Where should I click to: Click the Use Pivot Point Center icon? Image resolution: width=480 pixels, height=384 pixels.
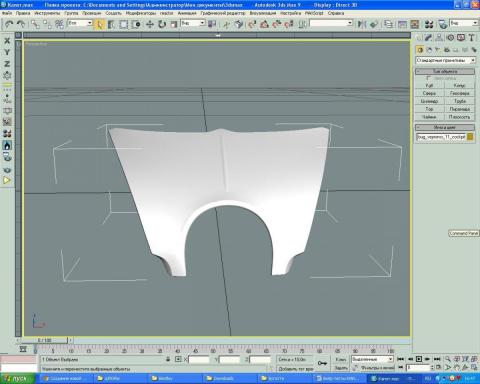click(212, 24)
